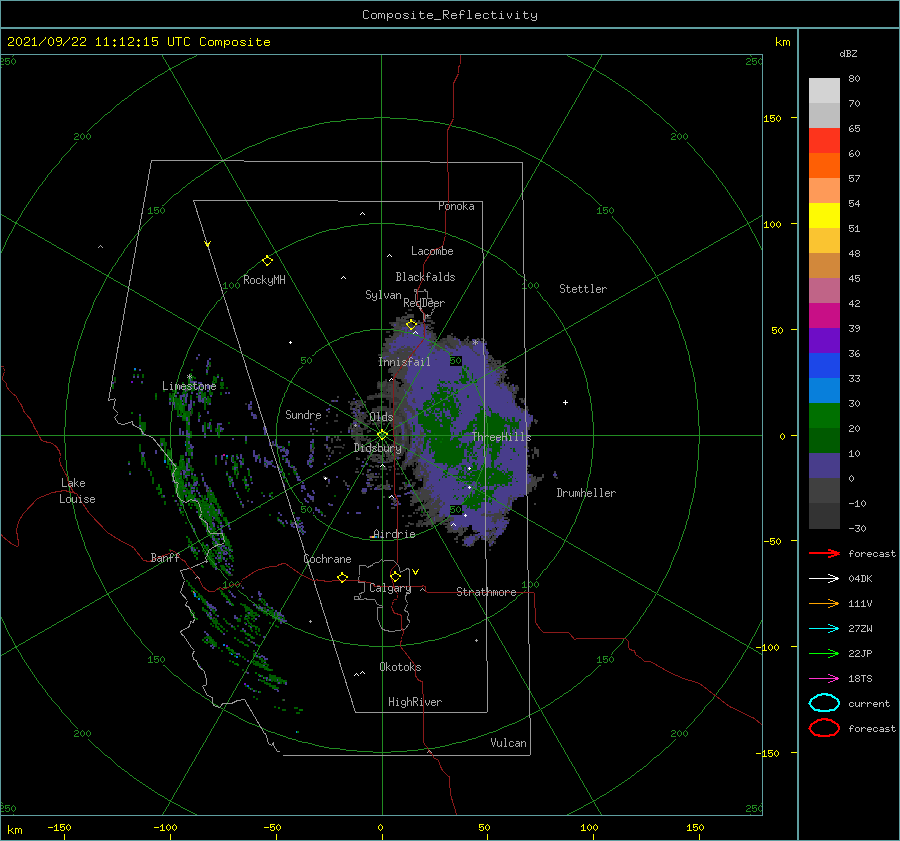Click the Sylvan label
The height and width of the screenshot is (841, 900).
pyautogui.click(x=383, y=295)
